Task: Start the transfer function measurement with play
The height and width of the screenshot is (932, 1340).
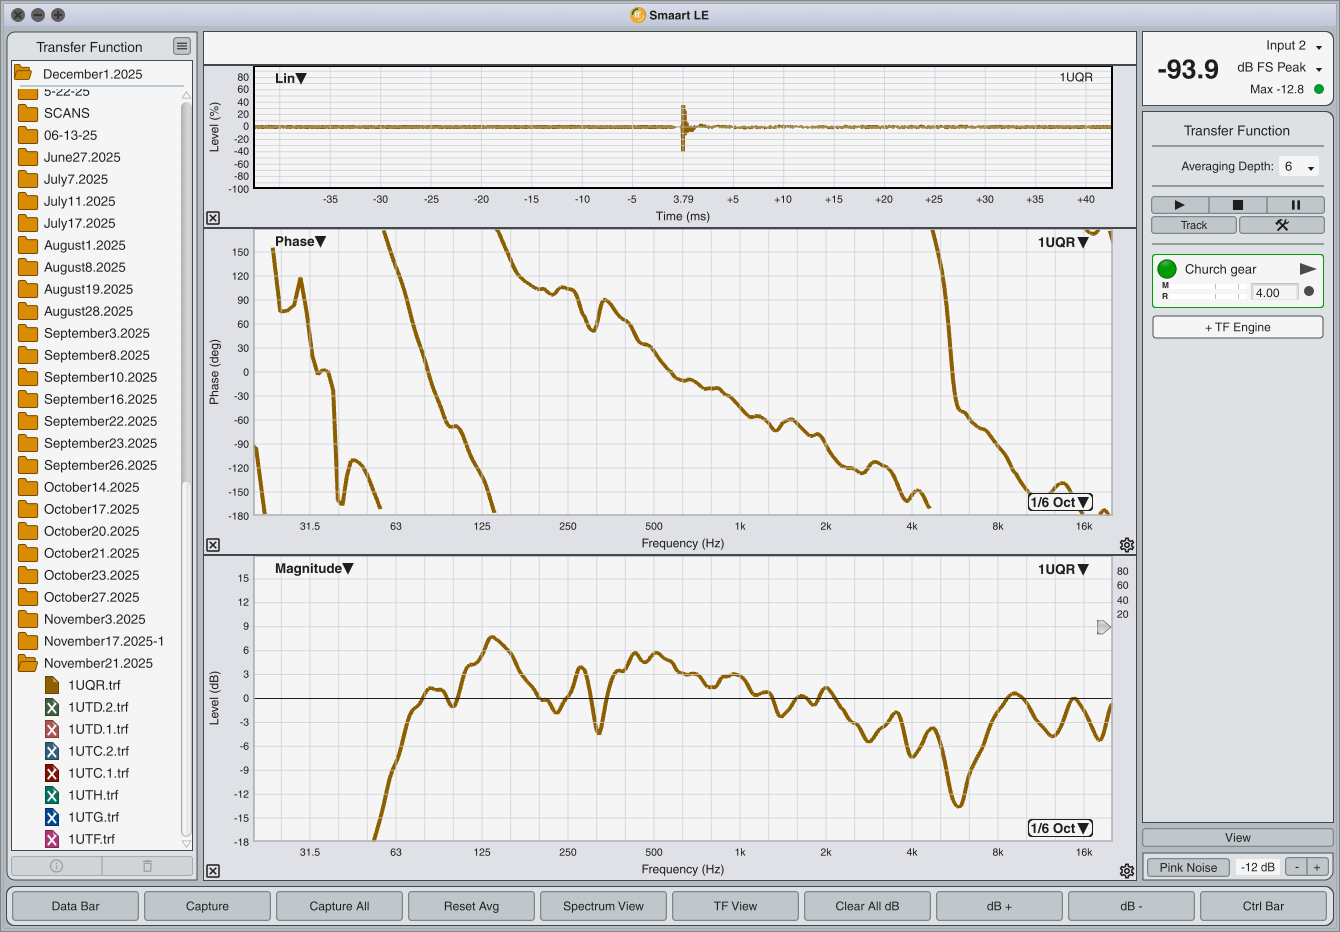Action: click(1179, 205)
